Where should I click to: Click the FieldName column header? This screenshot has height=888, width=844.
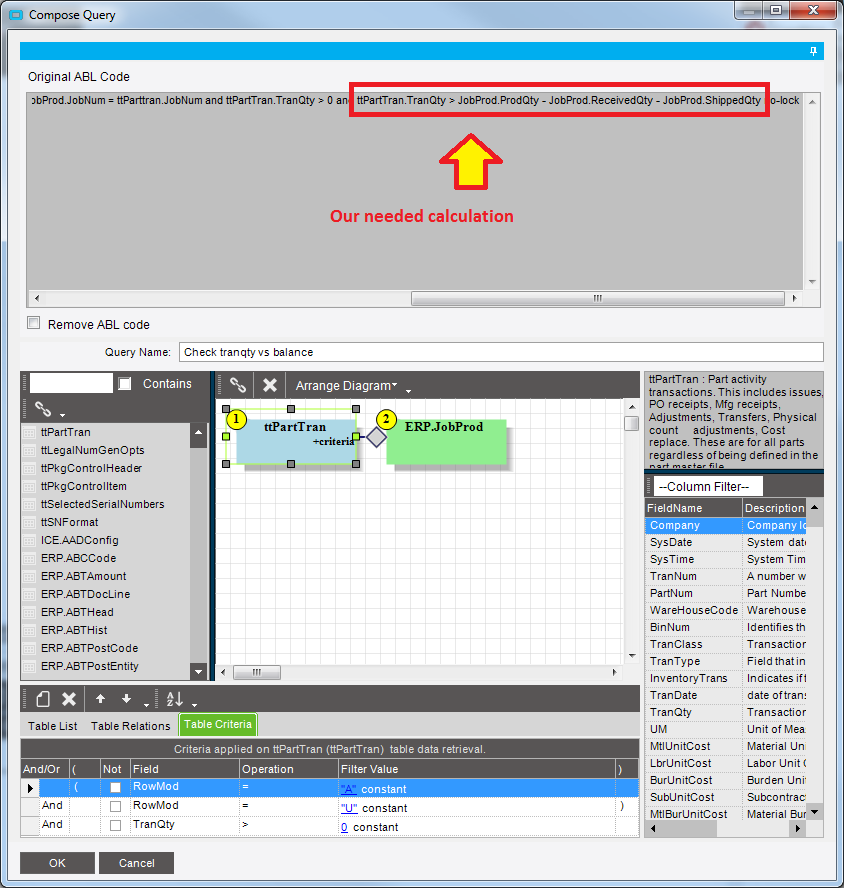point(693,508)
